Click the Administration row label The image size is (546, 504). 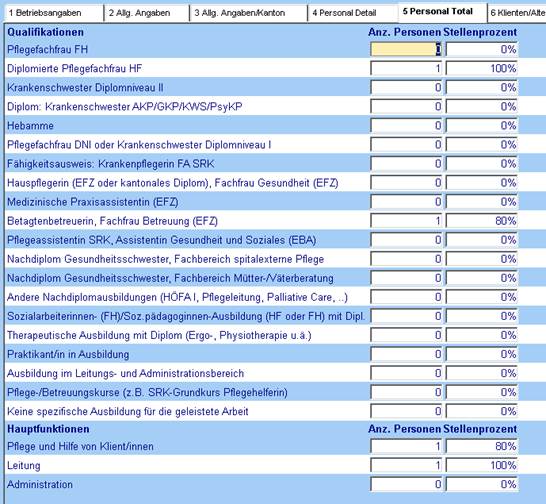pyautogui.click(x=40, y=484)
